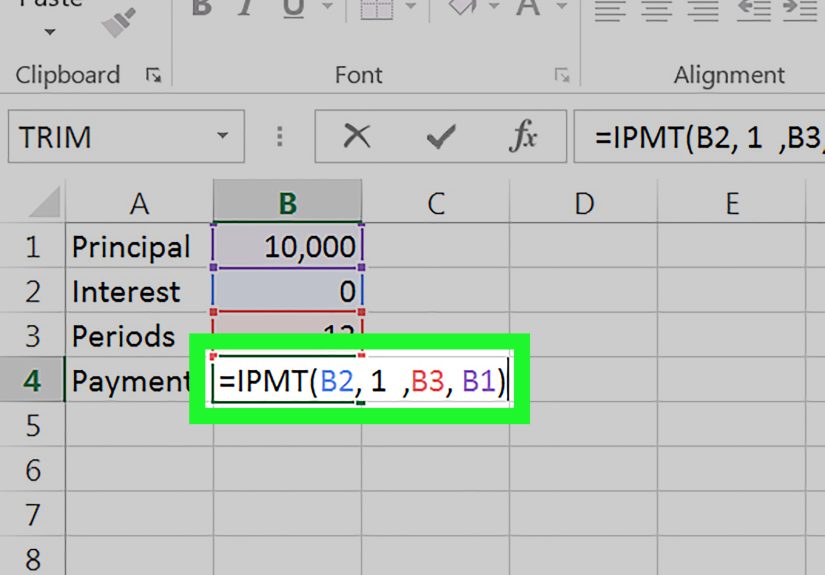825x575 pixels.
Task: Select column E header
Action: pyautogui.click(x=732, y=202)
